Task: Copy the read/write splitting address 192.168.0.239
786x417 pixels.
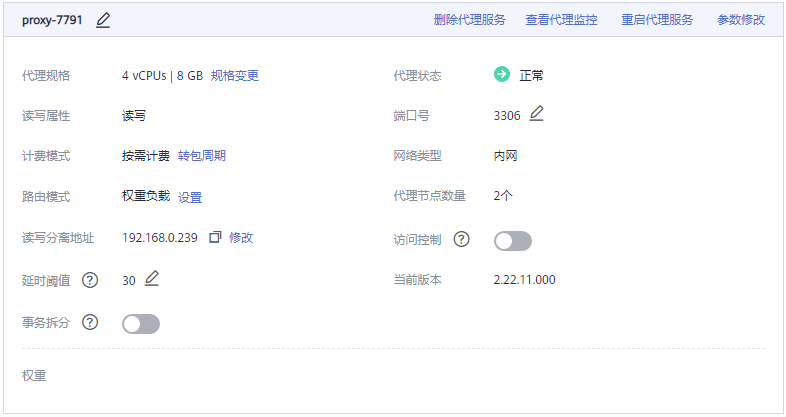Action: pos(214,237)
